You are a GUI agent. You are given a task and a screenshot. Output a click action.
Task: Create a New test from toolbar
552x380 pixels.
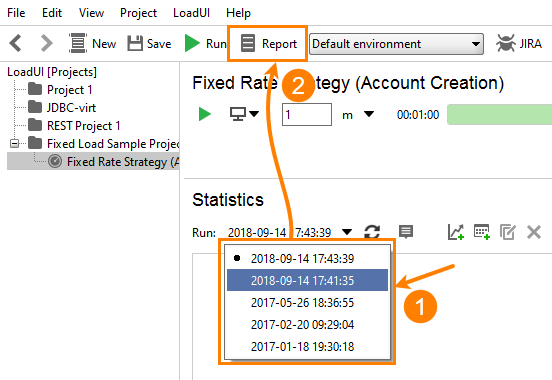click(92, 44)
